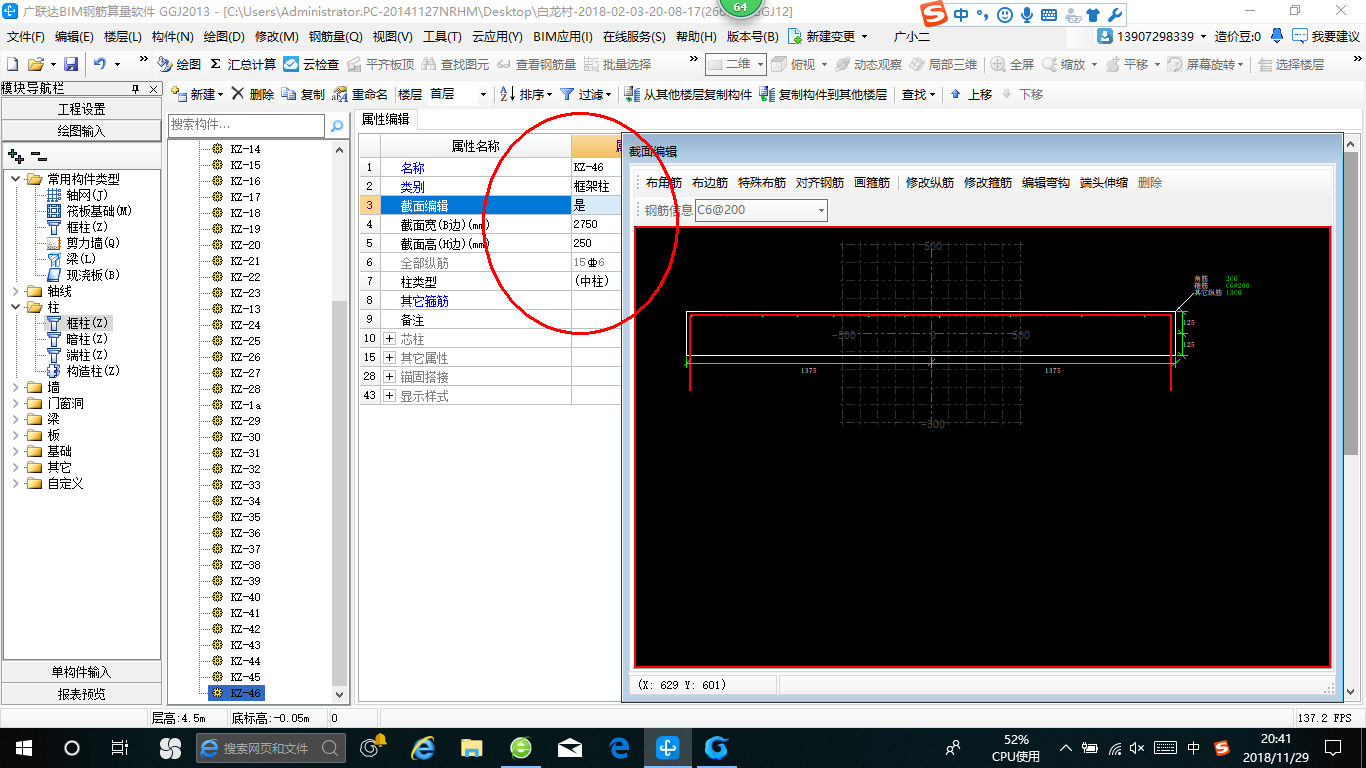Click the 过滤 filter funnel

(586, 94)
